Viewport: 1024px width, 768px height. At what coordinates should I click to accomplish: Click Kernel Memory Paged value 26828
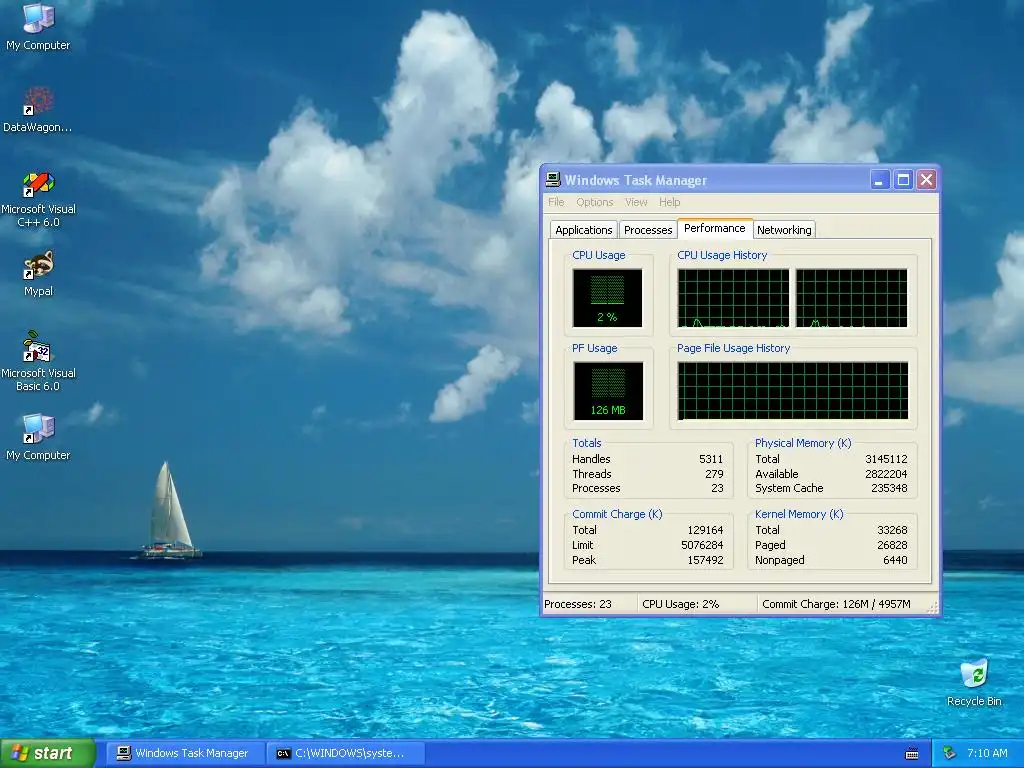[x=892, y=545]
